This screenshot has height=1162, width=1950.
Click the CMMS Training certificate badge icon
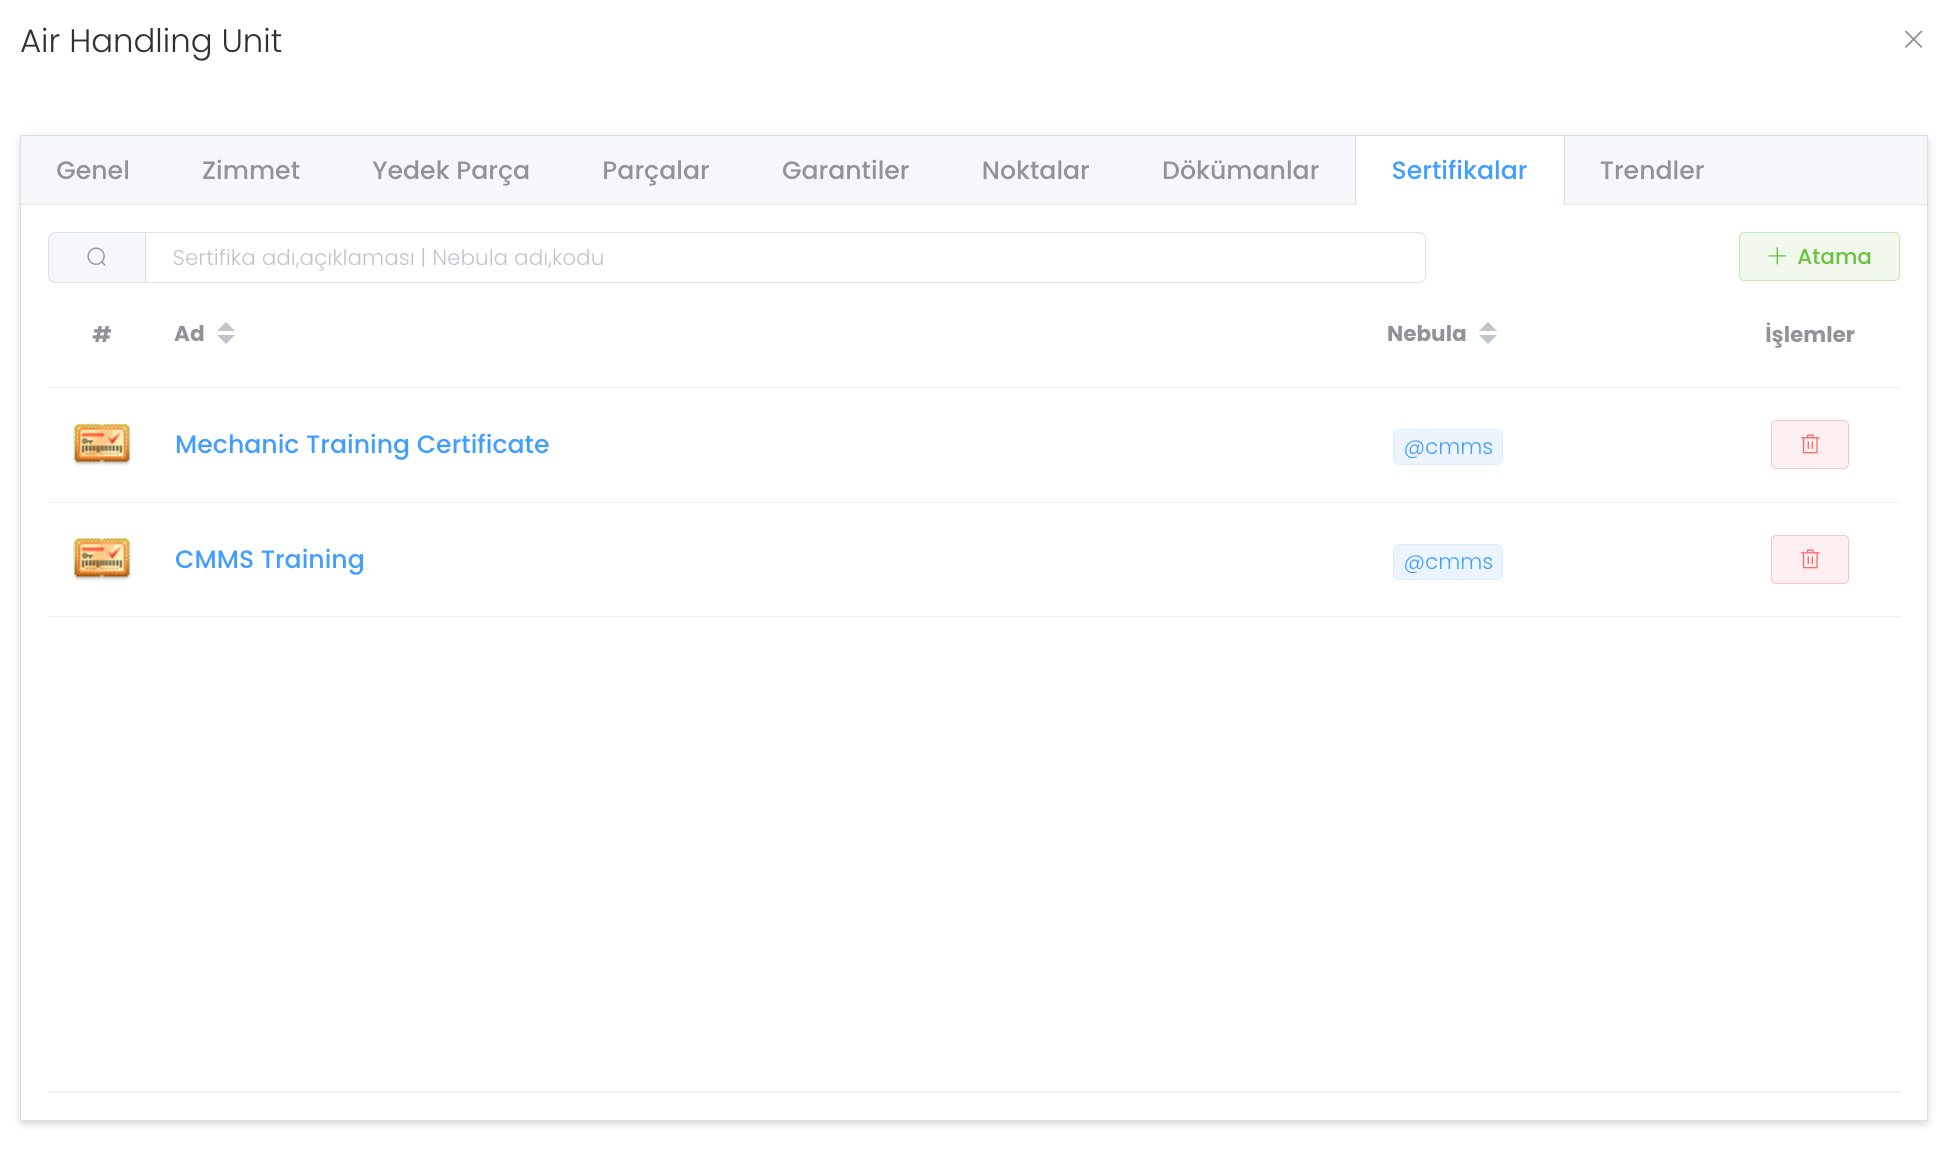(x=102, y=559)
